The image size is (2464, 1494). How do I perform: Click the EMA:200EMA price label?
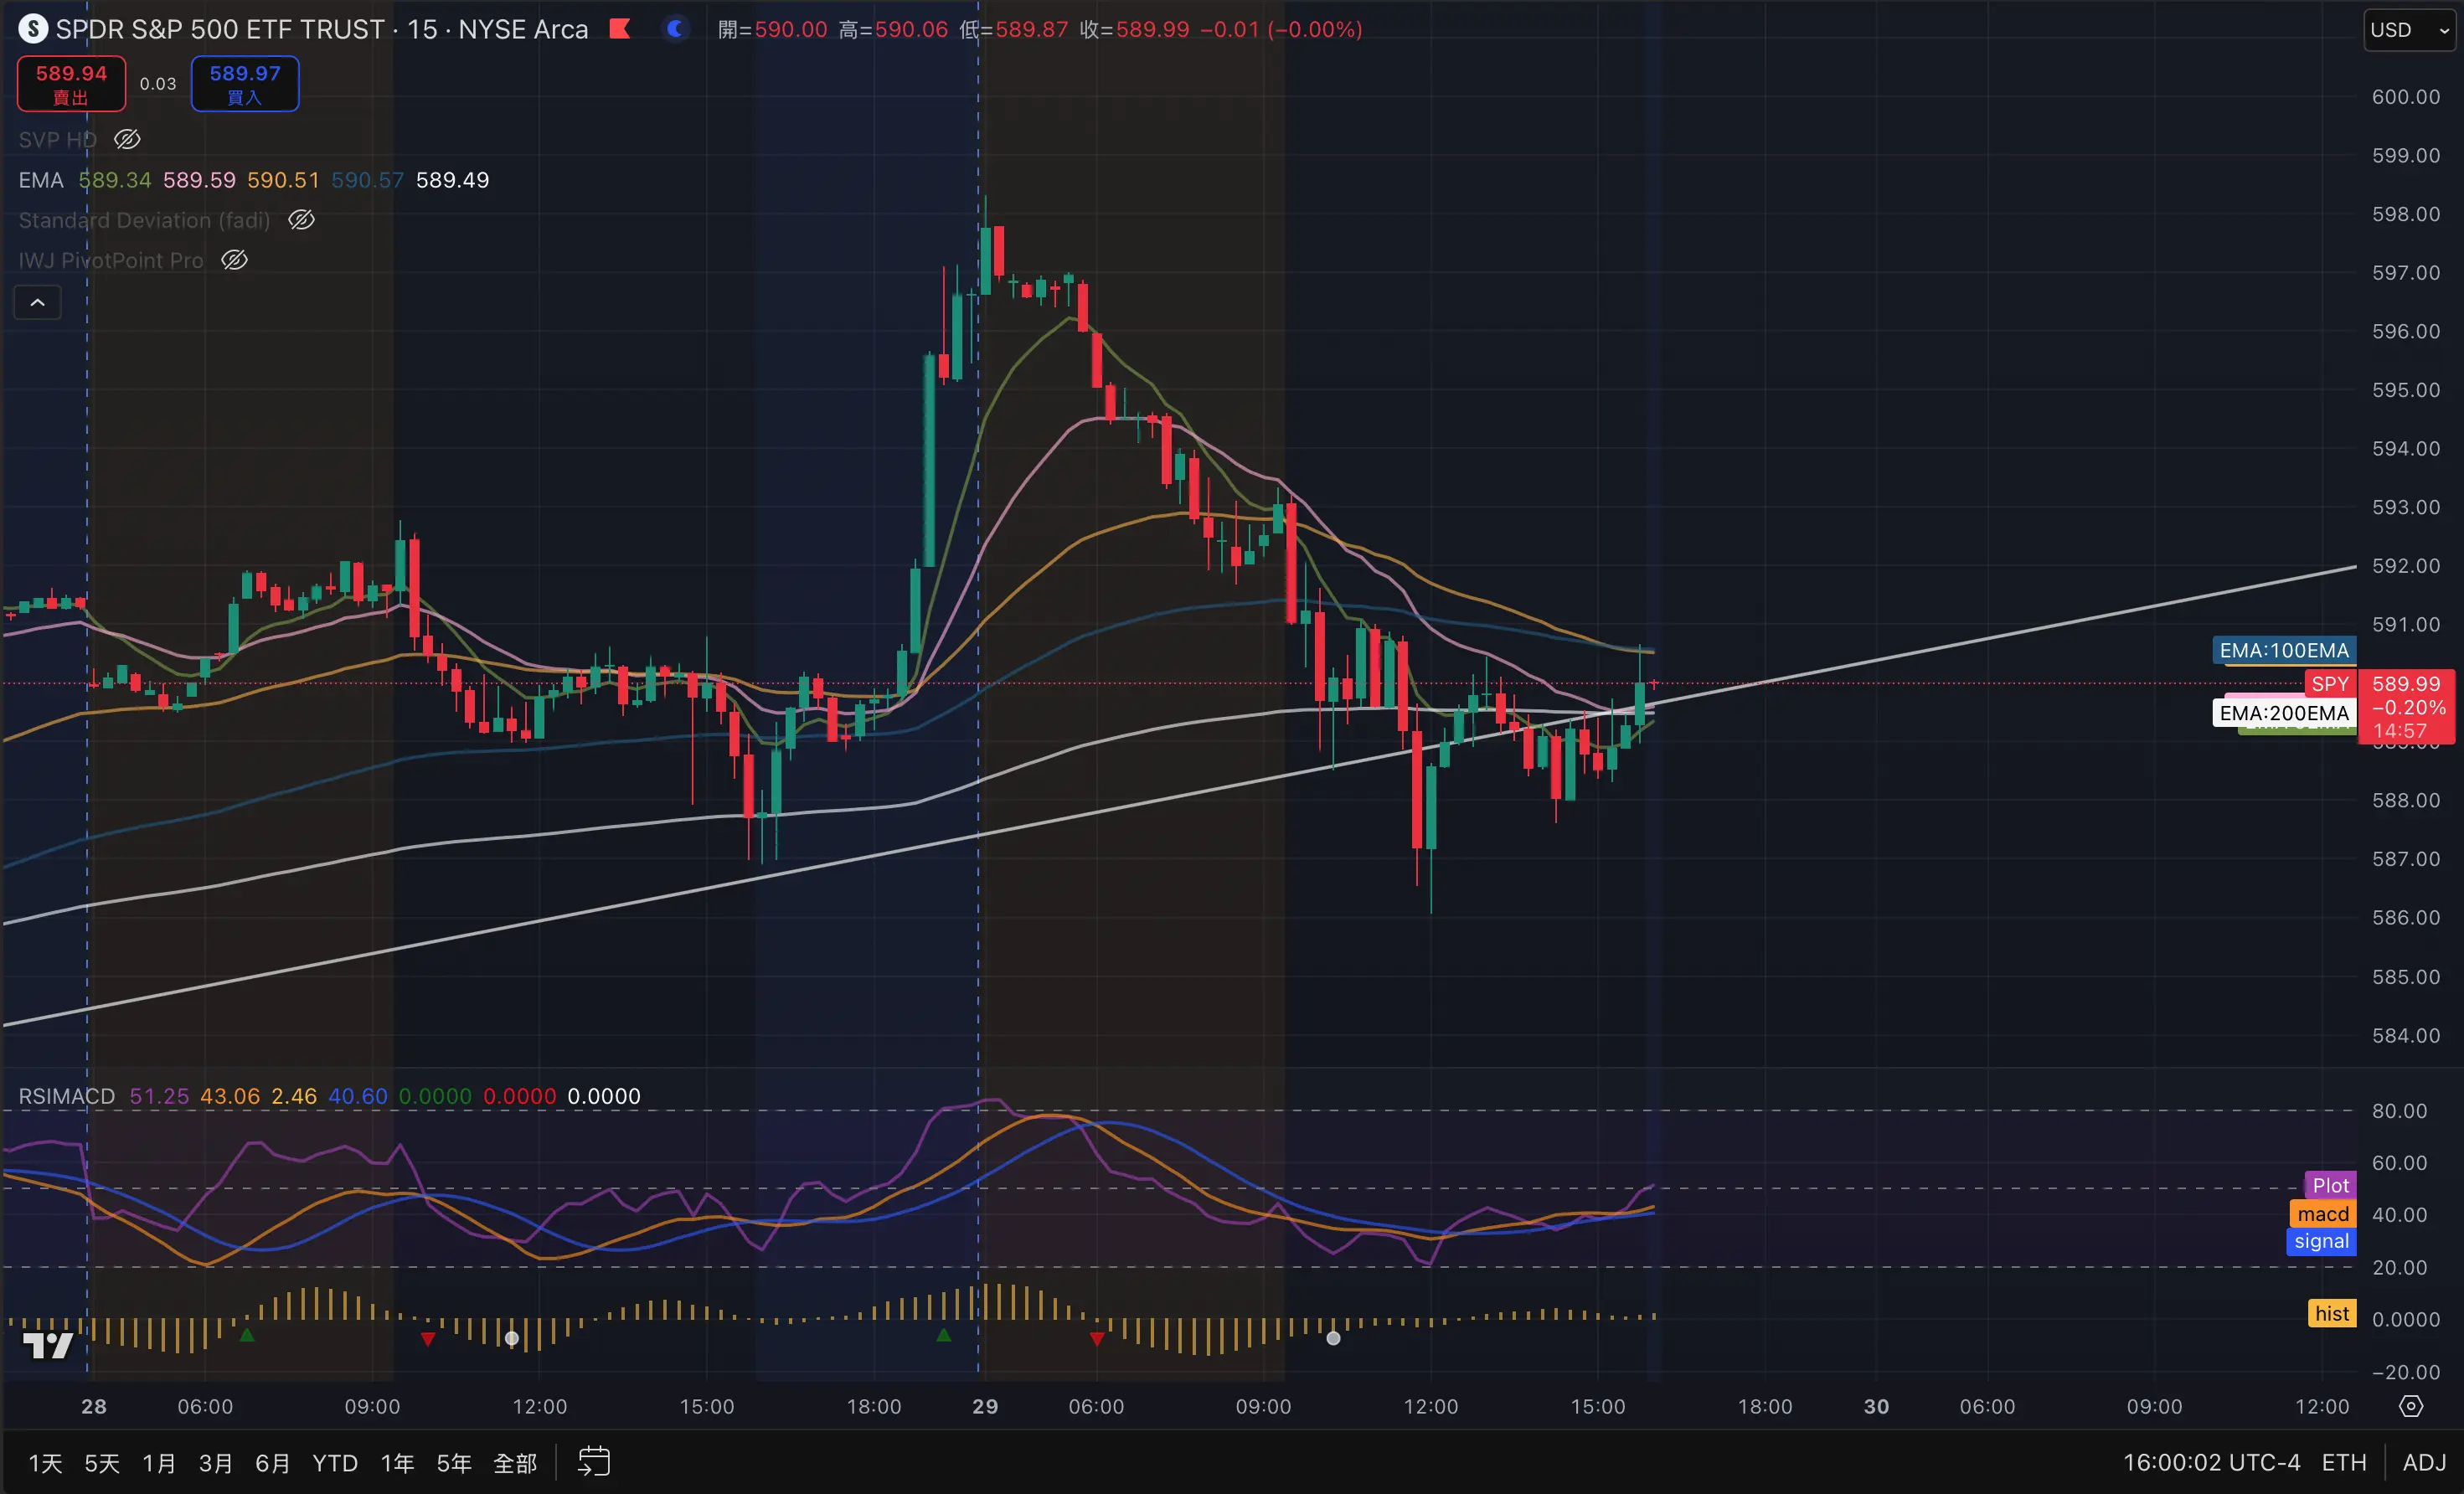pos(2284,713)
